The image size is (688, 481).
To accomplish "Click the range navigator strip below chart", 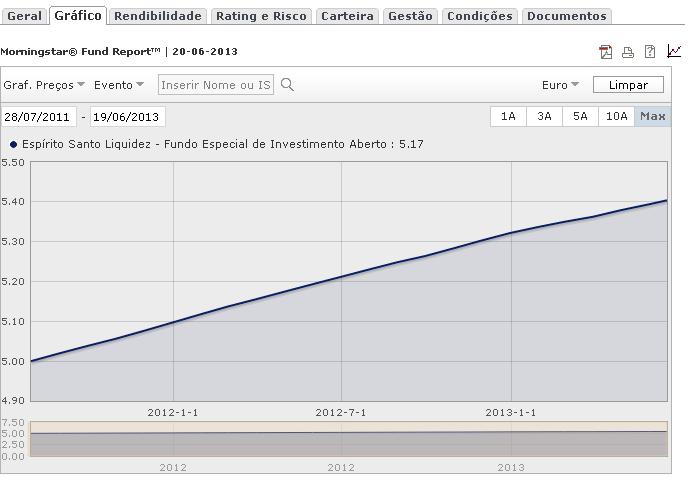I will 349,439.
